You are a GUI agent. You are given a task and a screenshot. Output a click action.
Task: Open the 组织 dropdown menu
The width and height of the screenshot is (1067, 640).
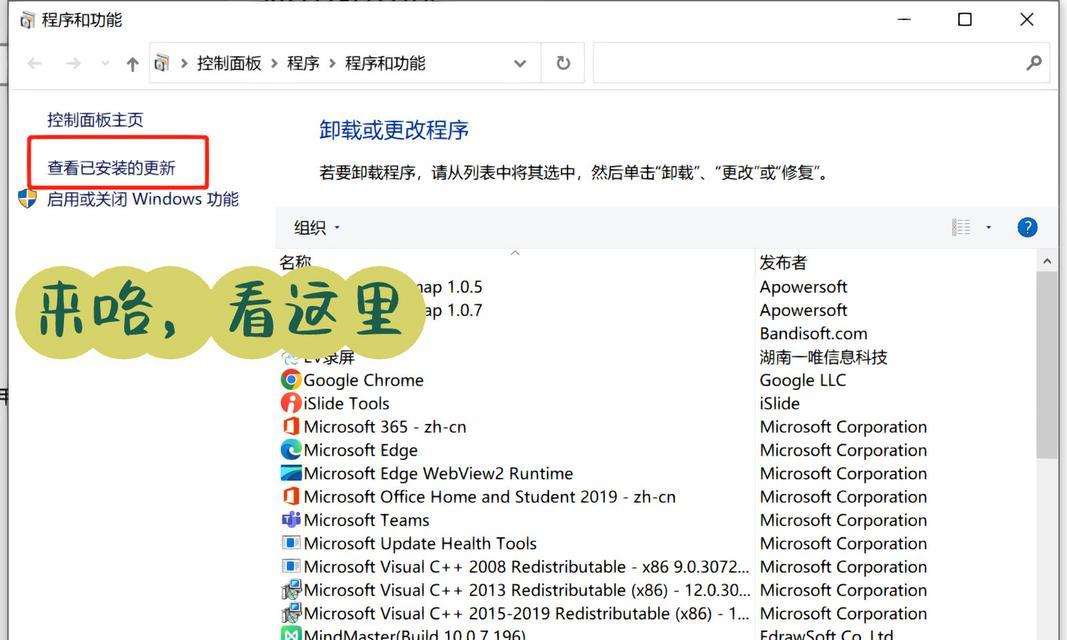click(x=316, y=228)
